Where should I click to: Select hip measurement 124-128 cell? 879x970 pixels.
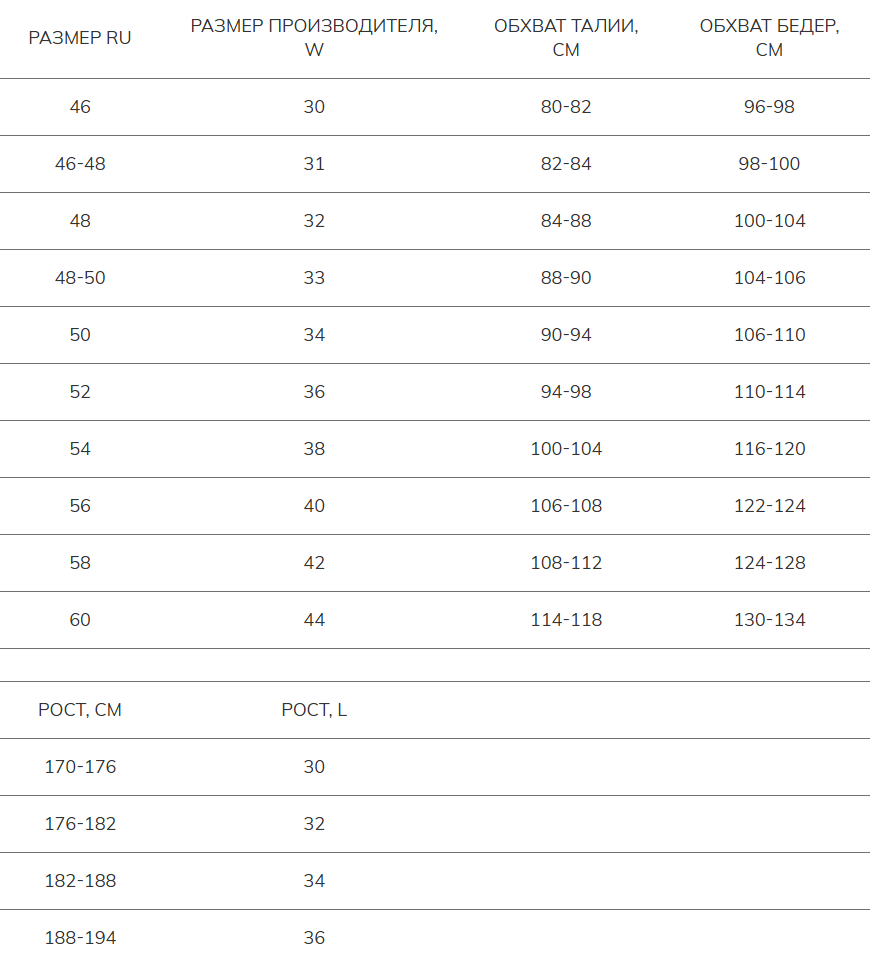pos(769,562)
